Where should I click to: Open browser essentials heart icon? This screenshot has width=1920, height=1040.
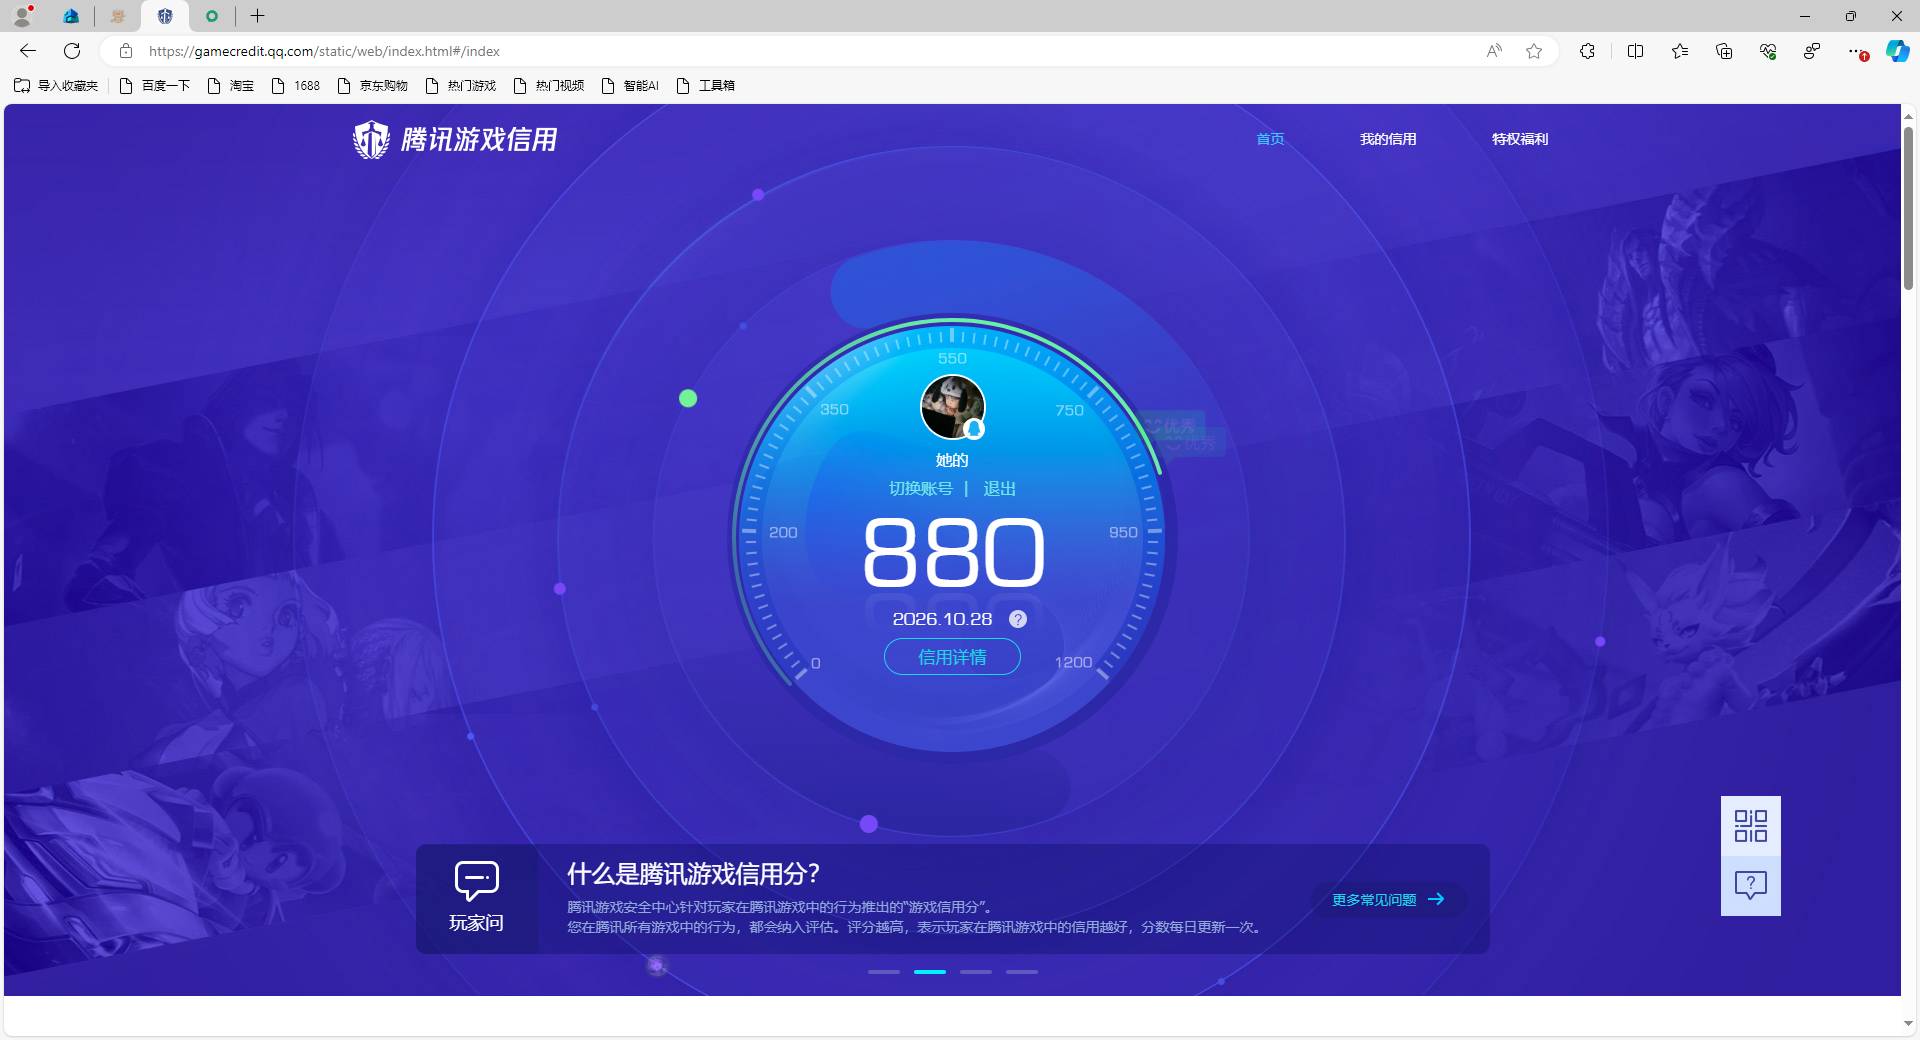click(x=1768, y=51)
